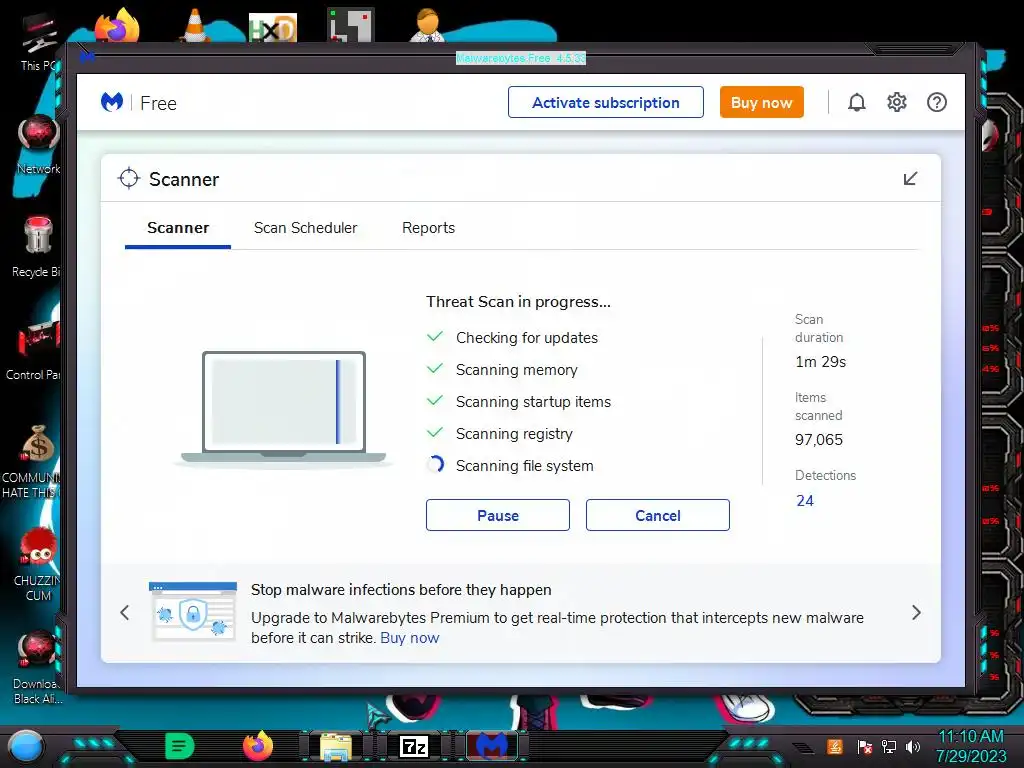The image size is (1024, 768).
Task: Click the scan duration value 1m 29s
Action: coord(820,362)
